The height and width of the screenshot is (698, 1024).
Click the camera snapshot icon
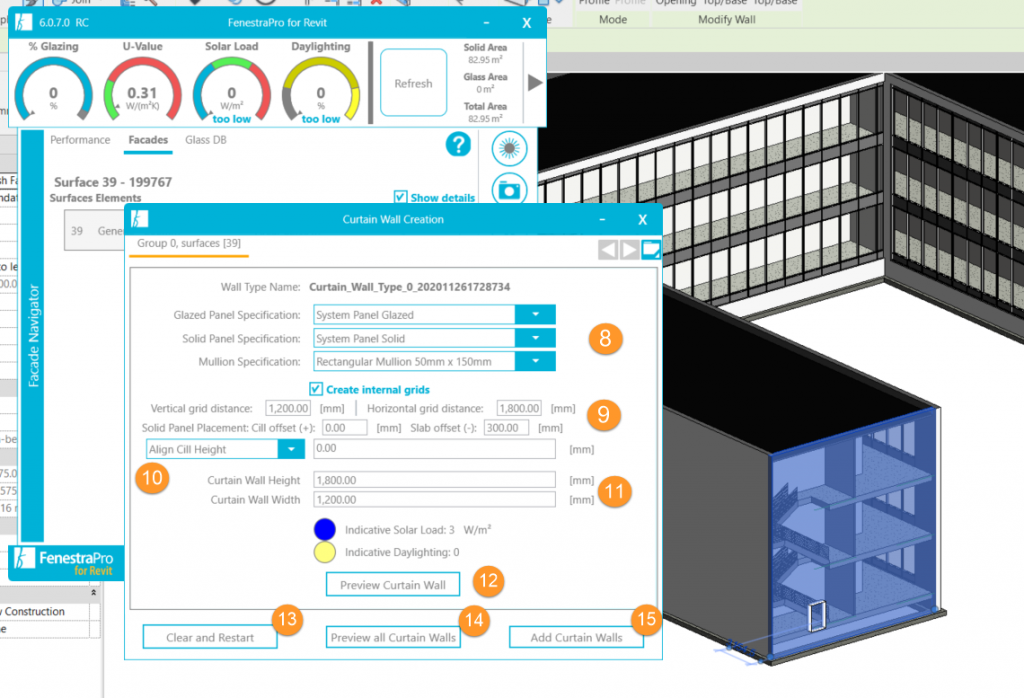[x=509, y=190]
